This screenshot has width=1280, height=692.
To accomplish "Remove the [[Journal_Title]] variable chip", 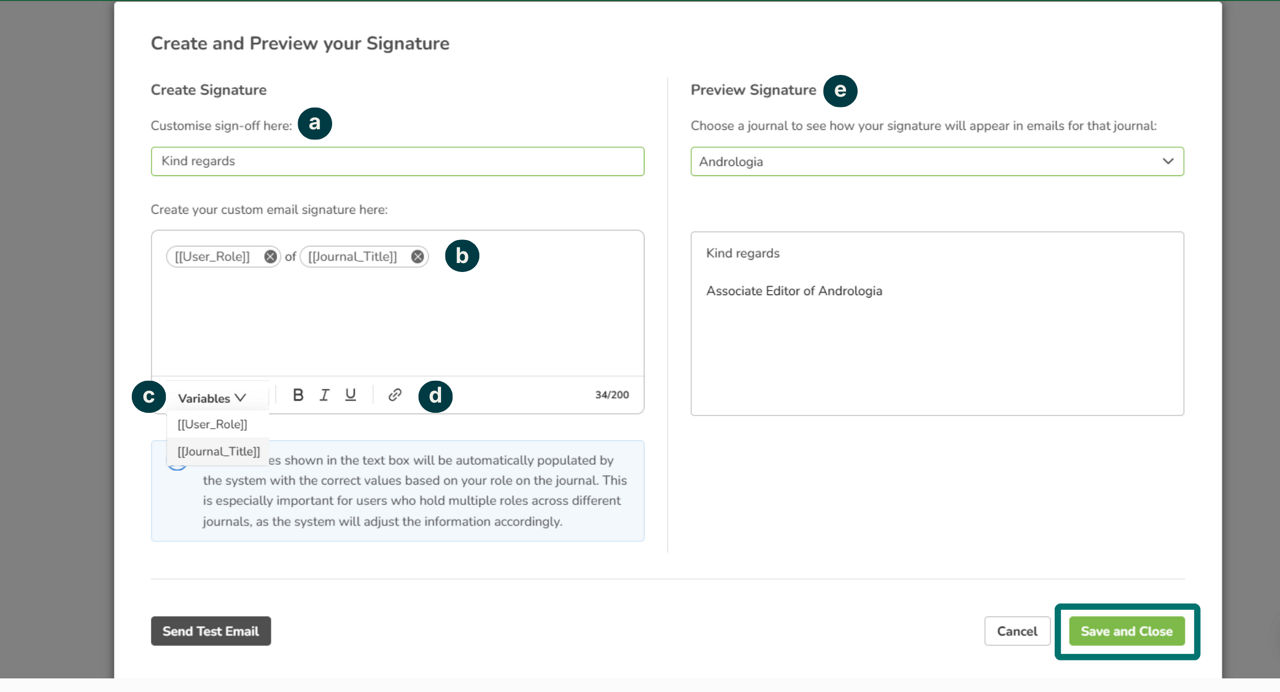I will (x=418, y=257).
